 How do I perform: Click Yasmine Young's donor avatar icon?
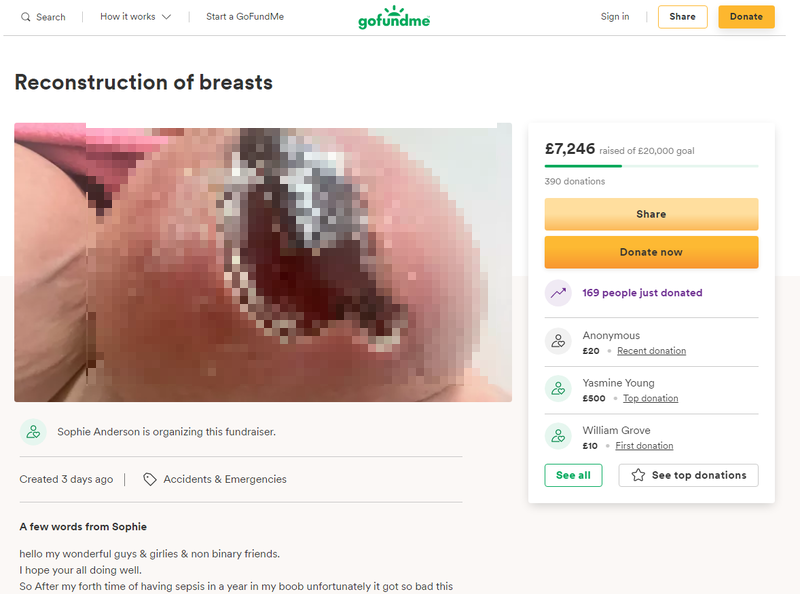pos(557,389)
